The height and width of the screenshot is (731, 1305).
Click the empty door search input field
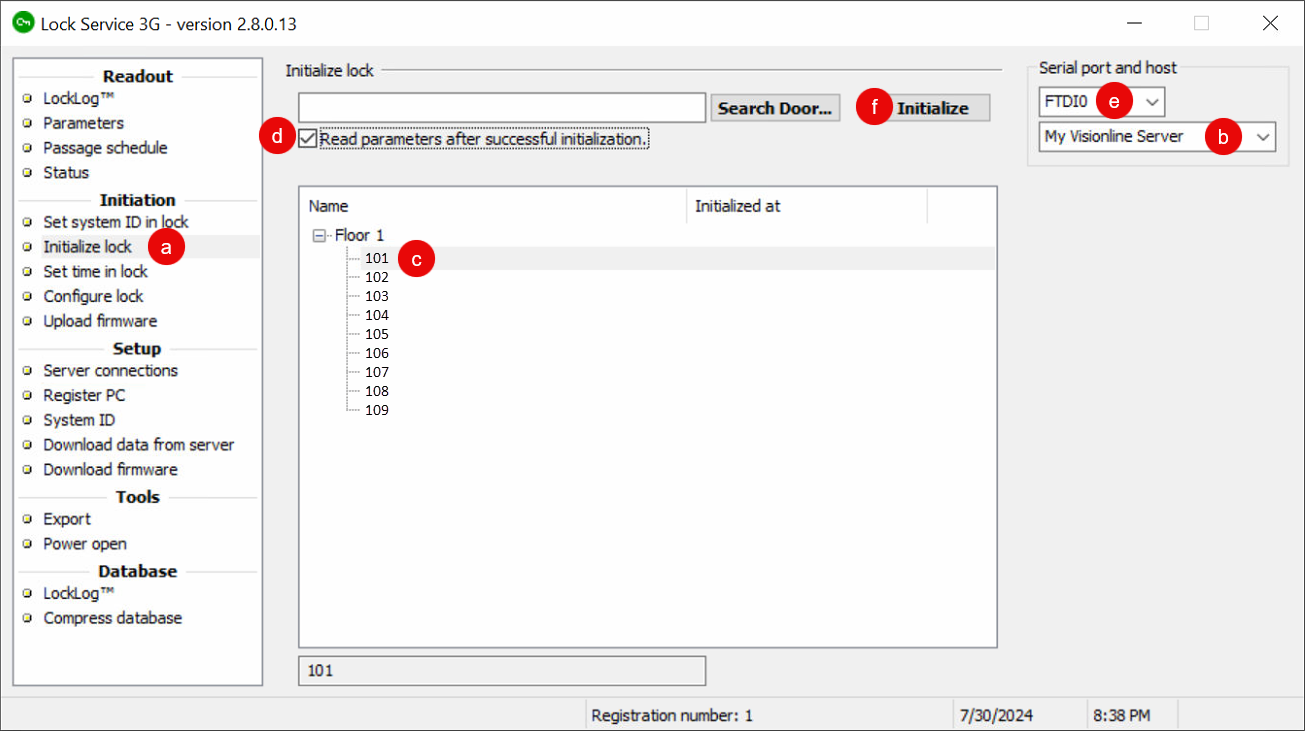coord(500,106)
